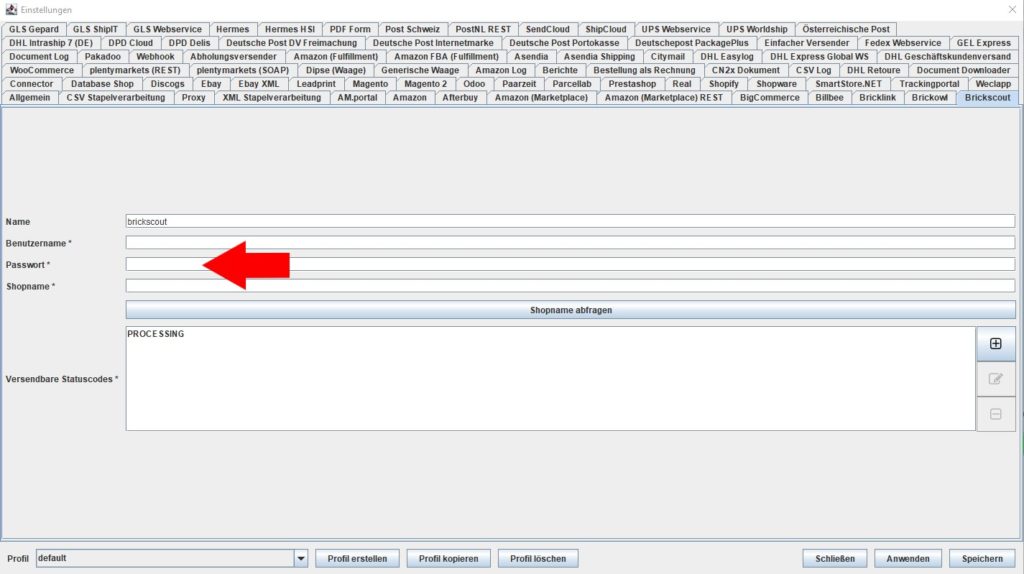Open the Prestashop tab
The height and width of the screenshot is (574, 1024).
coord(632,84)
